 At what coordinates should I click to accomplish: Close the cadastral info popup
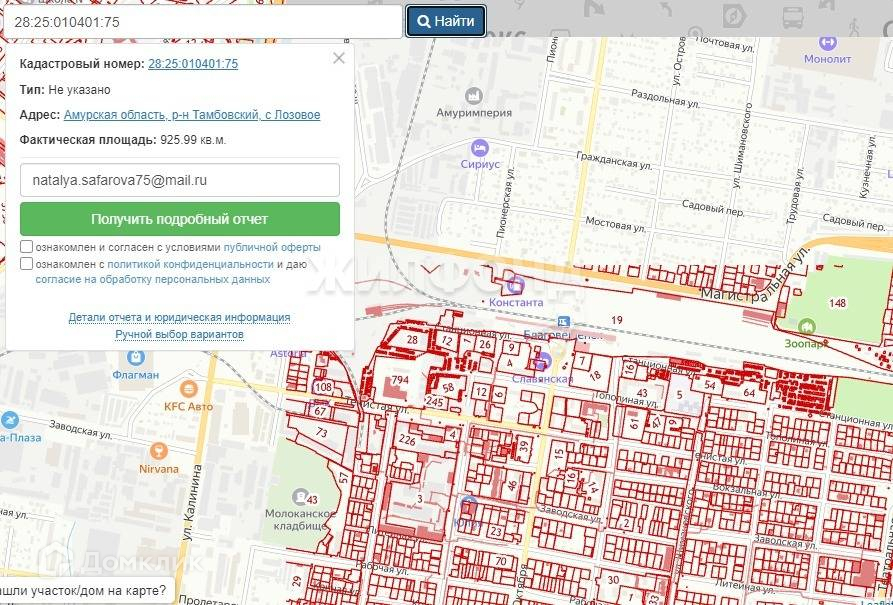coord(339,58)
